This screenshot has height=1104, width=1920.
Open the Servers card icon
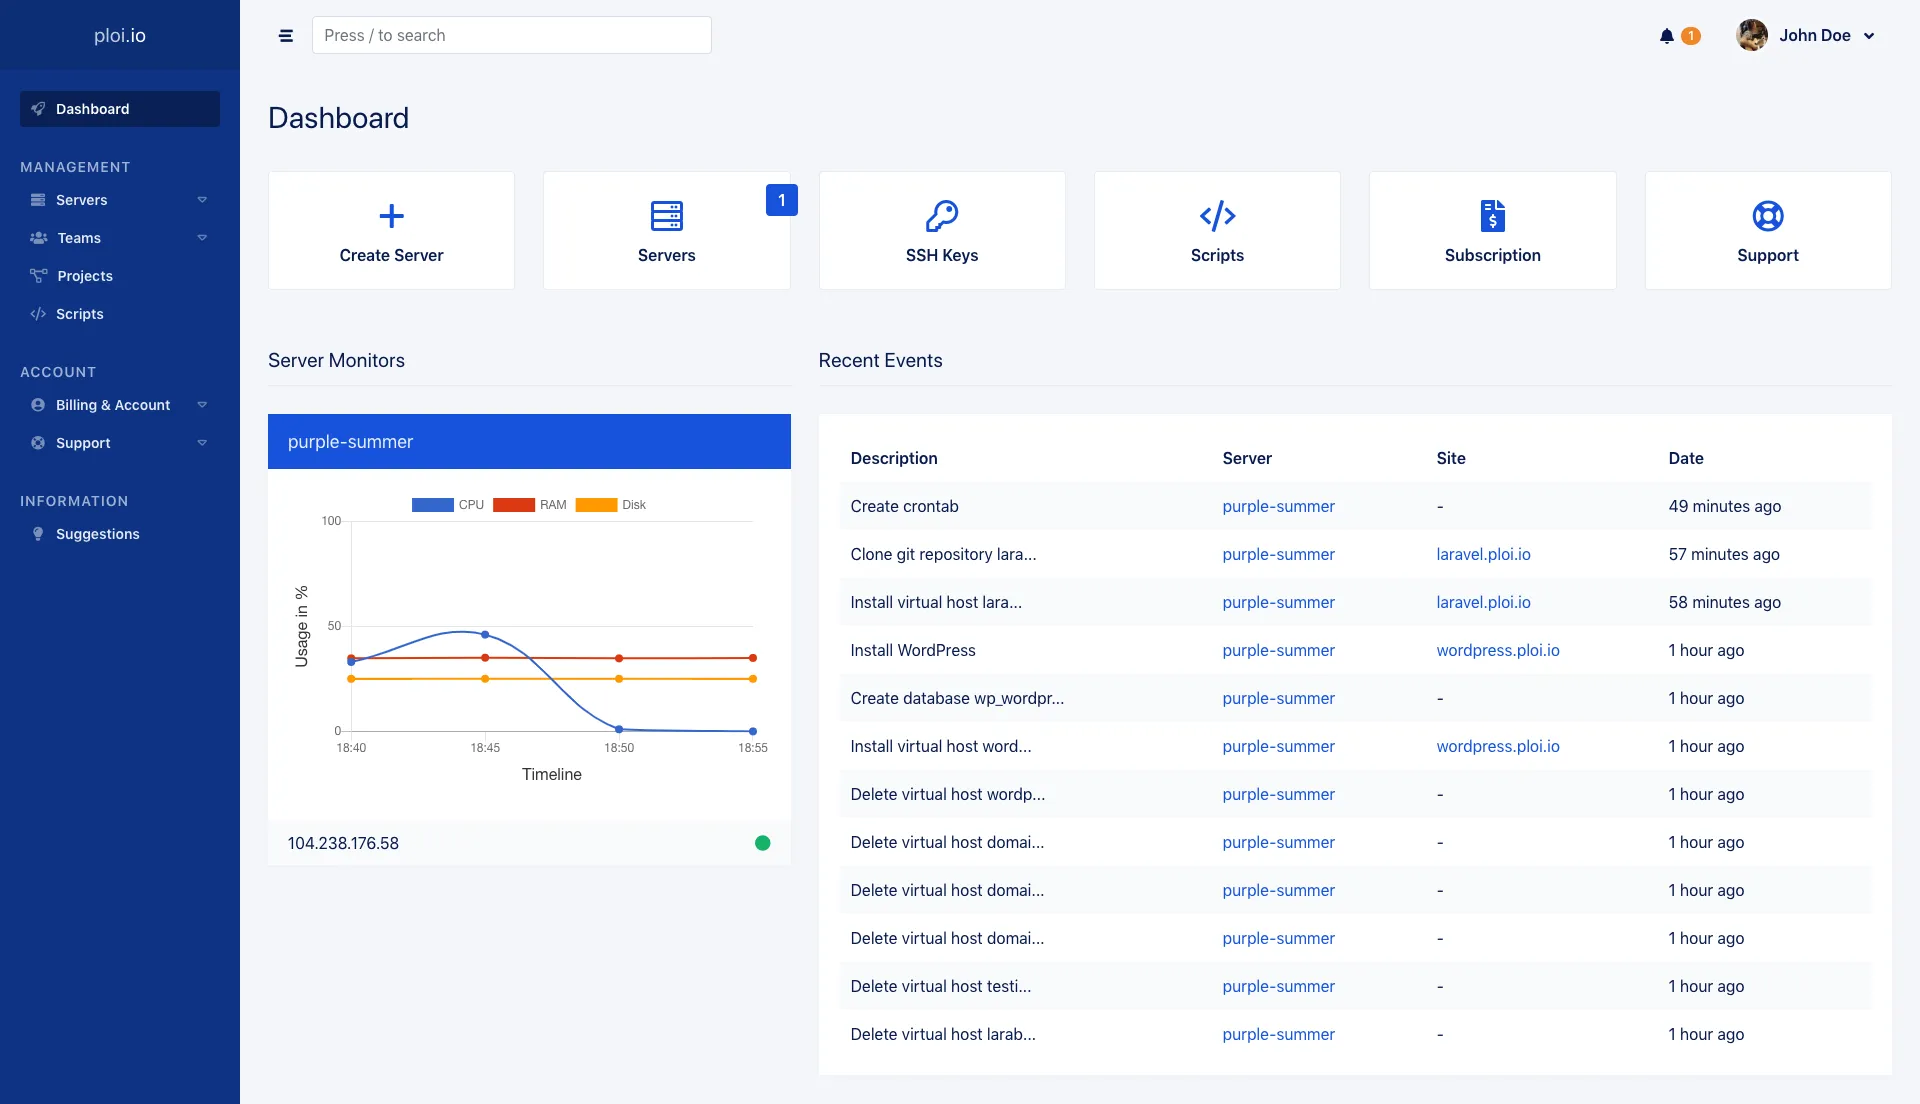(x=666, y=215)
